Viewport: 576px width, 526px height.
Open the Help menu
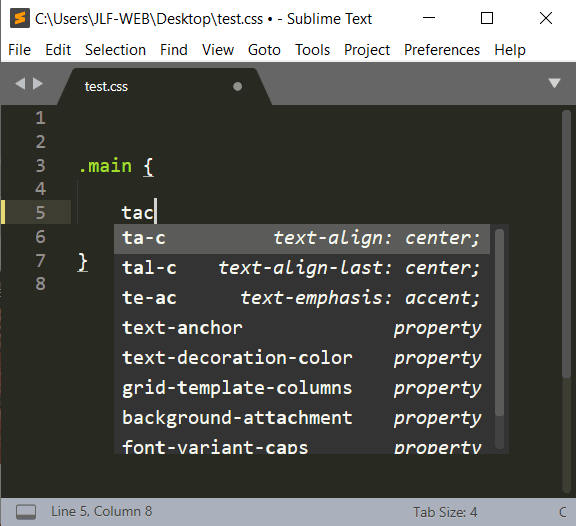tap(510, 50)
